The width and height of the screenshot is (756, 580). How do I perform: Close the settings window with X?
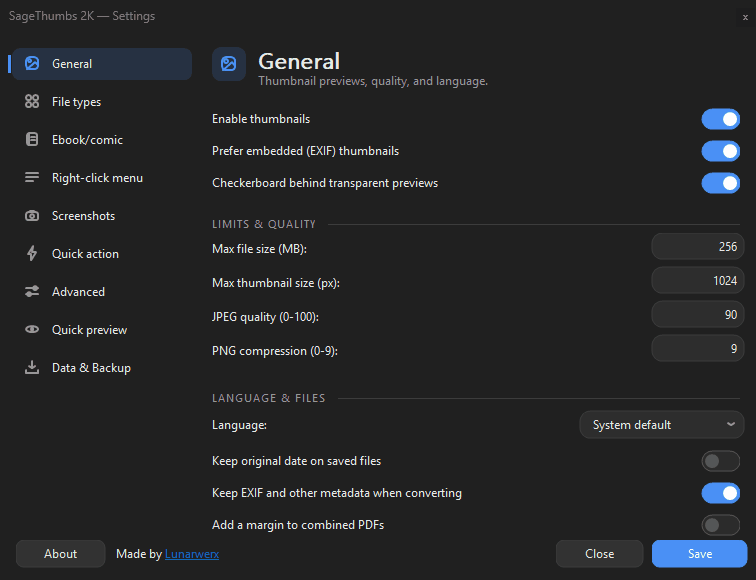pos(745,17)
